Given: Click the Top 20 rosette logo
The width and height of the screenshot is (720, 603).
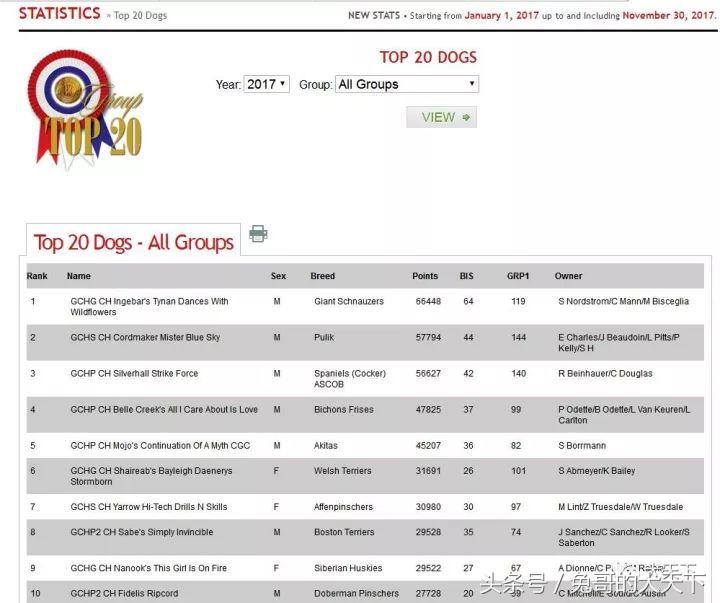Looking at the screenshot, I should click(x=85, y=108).
